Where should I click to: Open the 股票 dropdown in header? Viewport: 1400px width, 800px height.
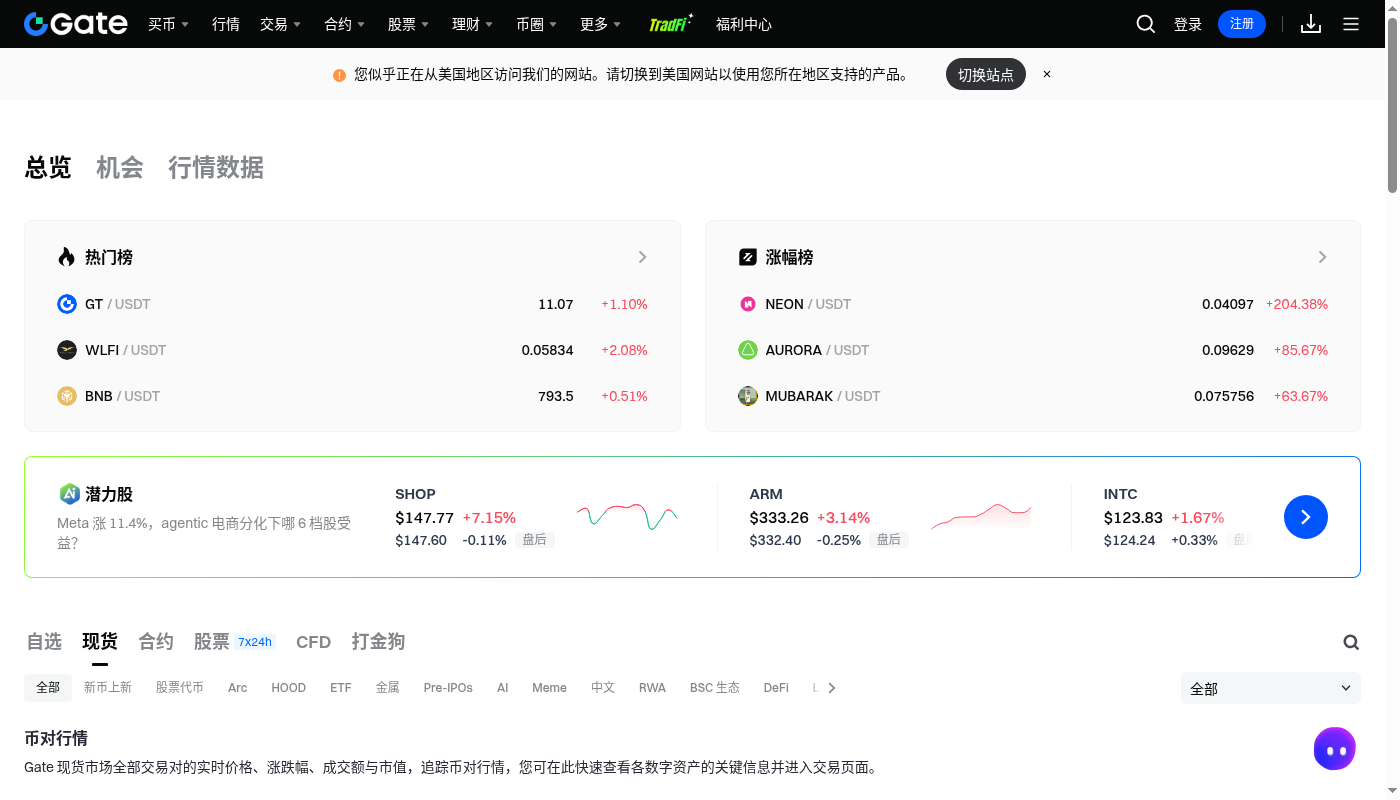click(x=408, y=24)
